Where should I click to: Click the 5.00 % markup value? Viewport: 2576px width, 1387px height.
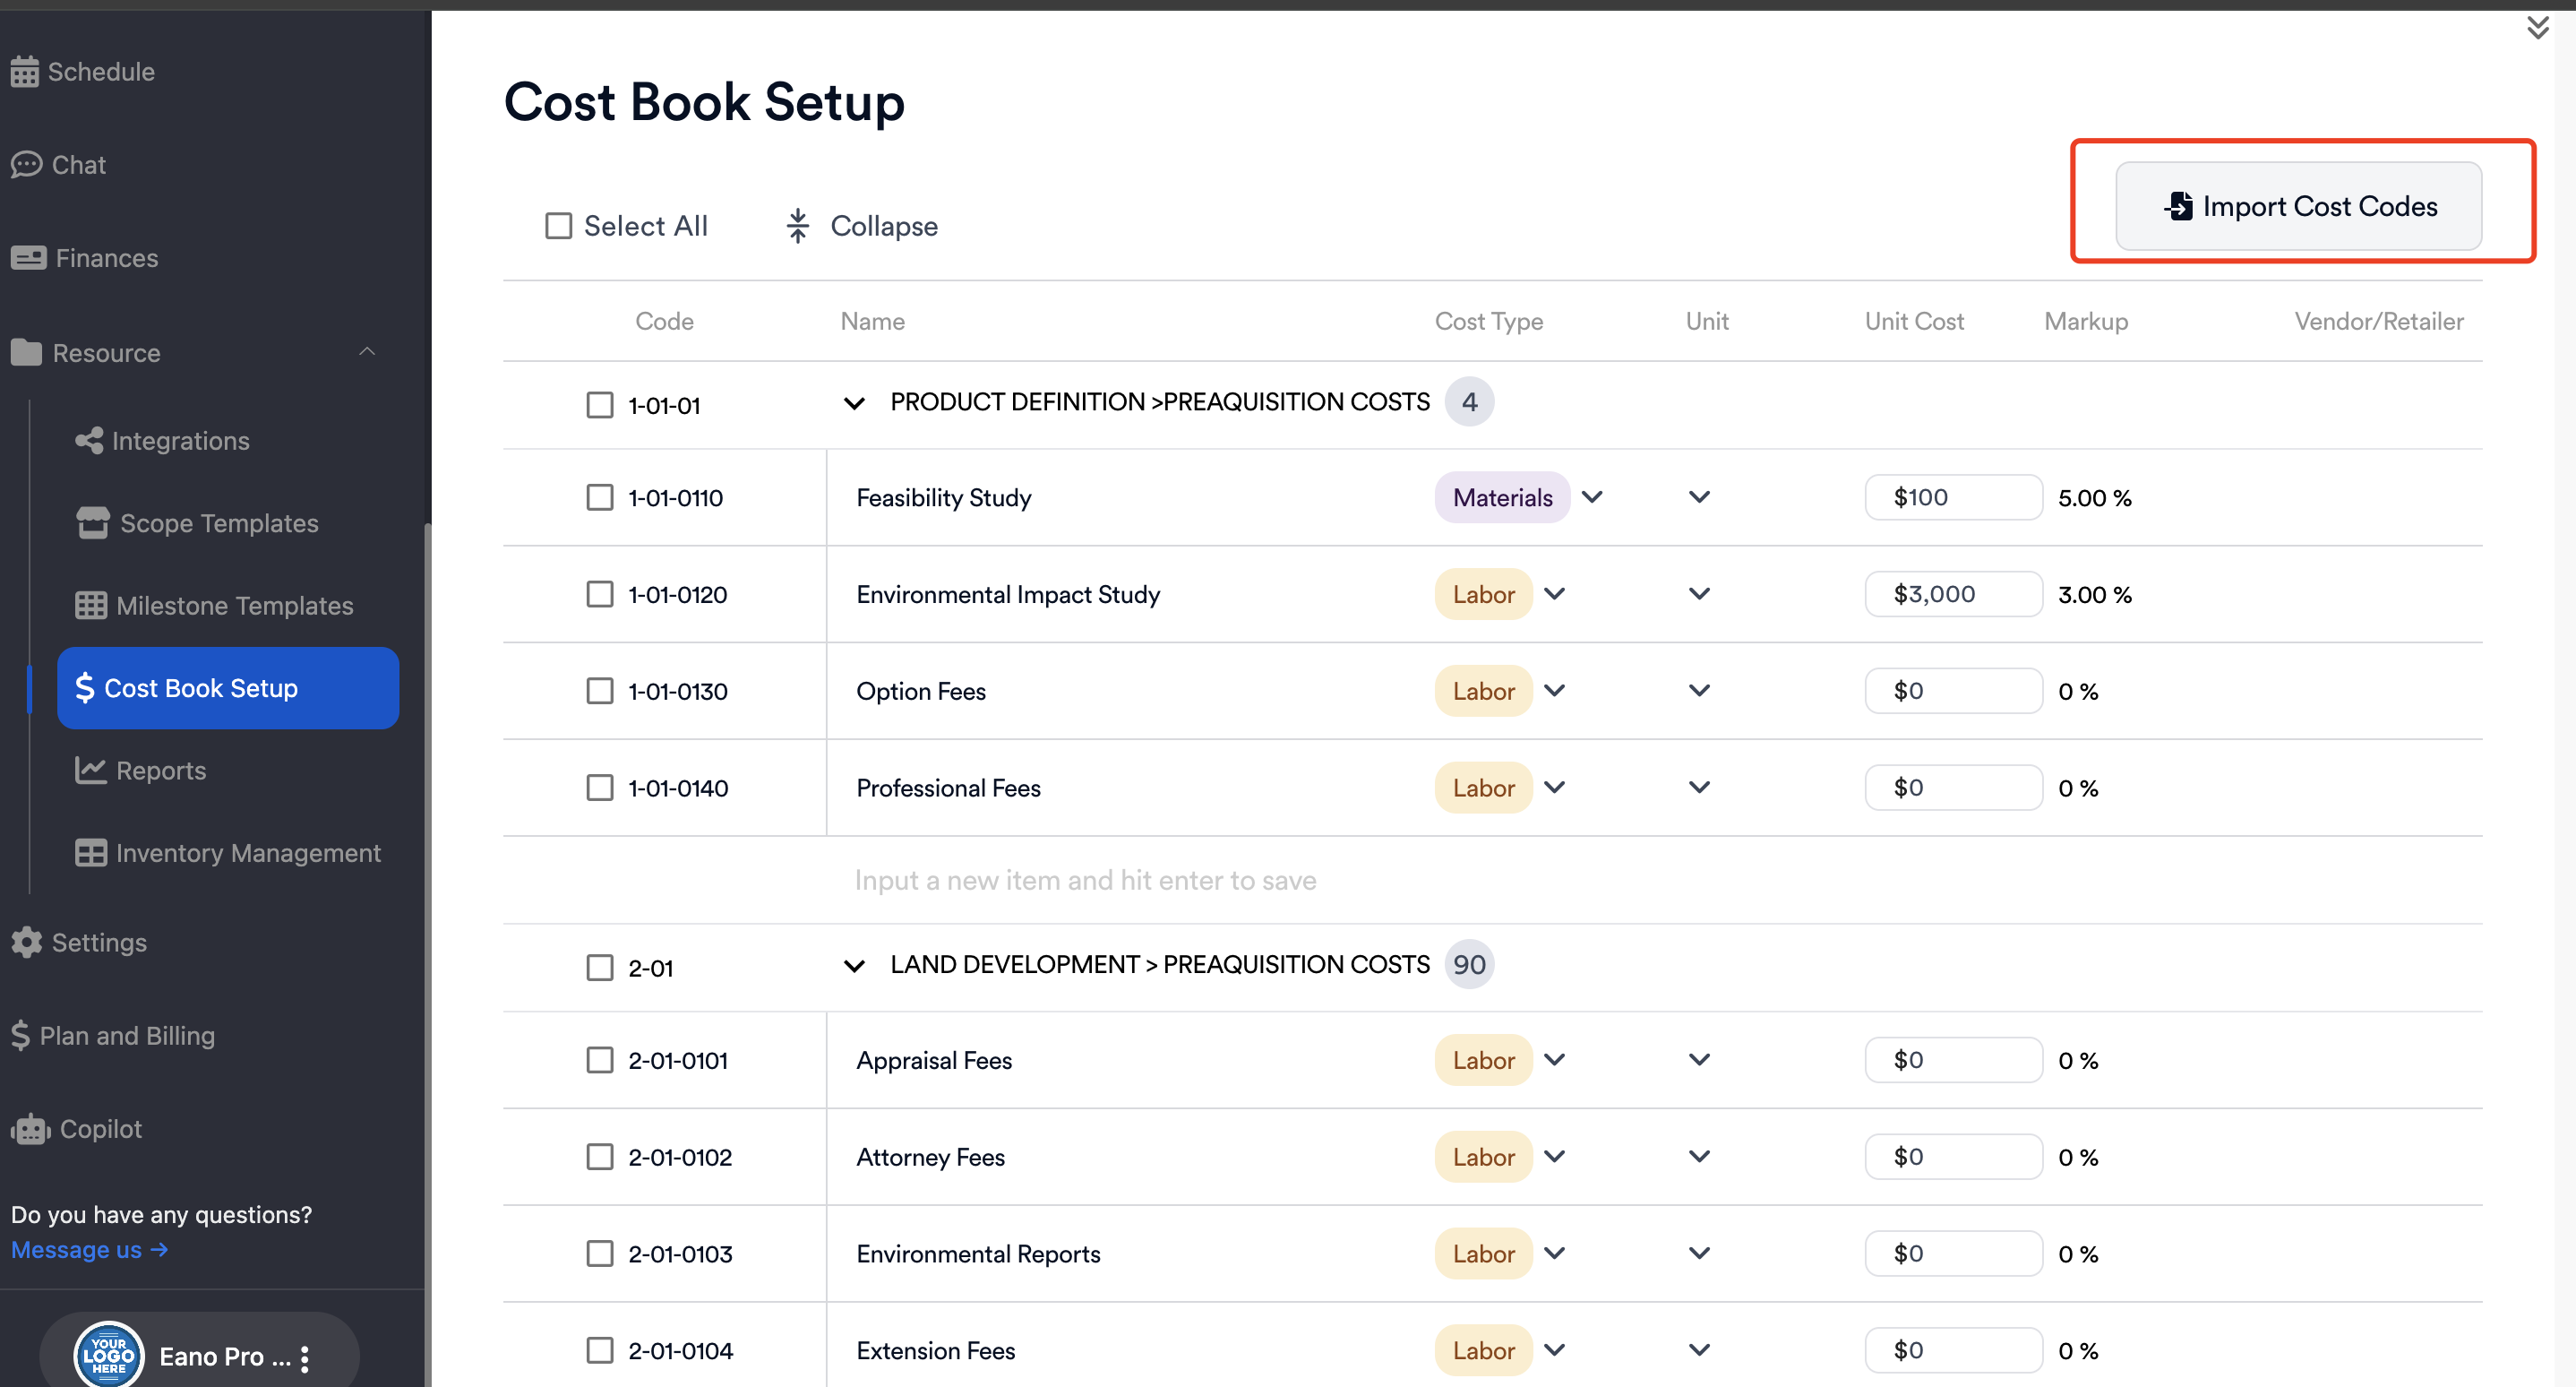pos(2094,497)
